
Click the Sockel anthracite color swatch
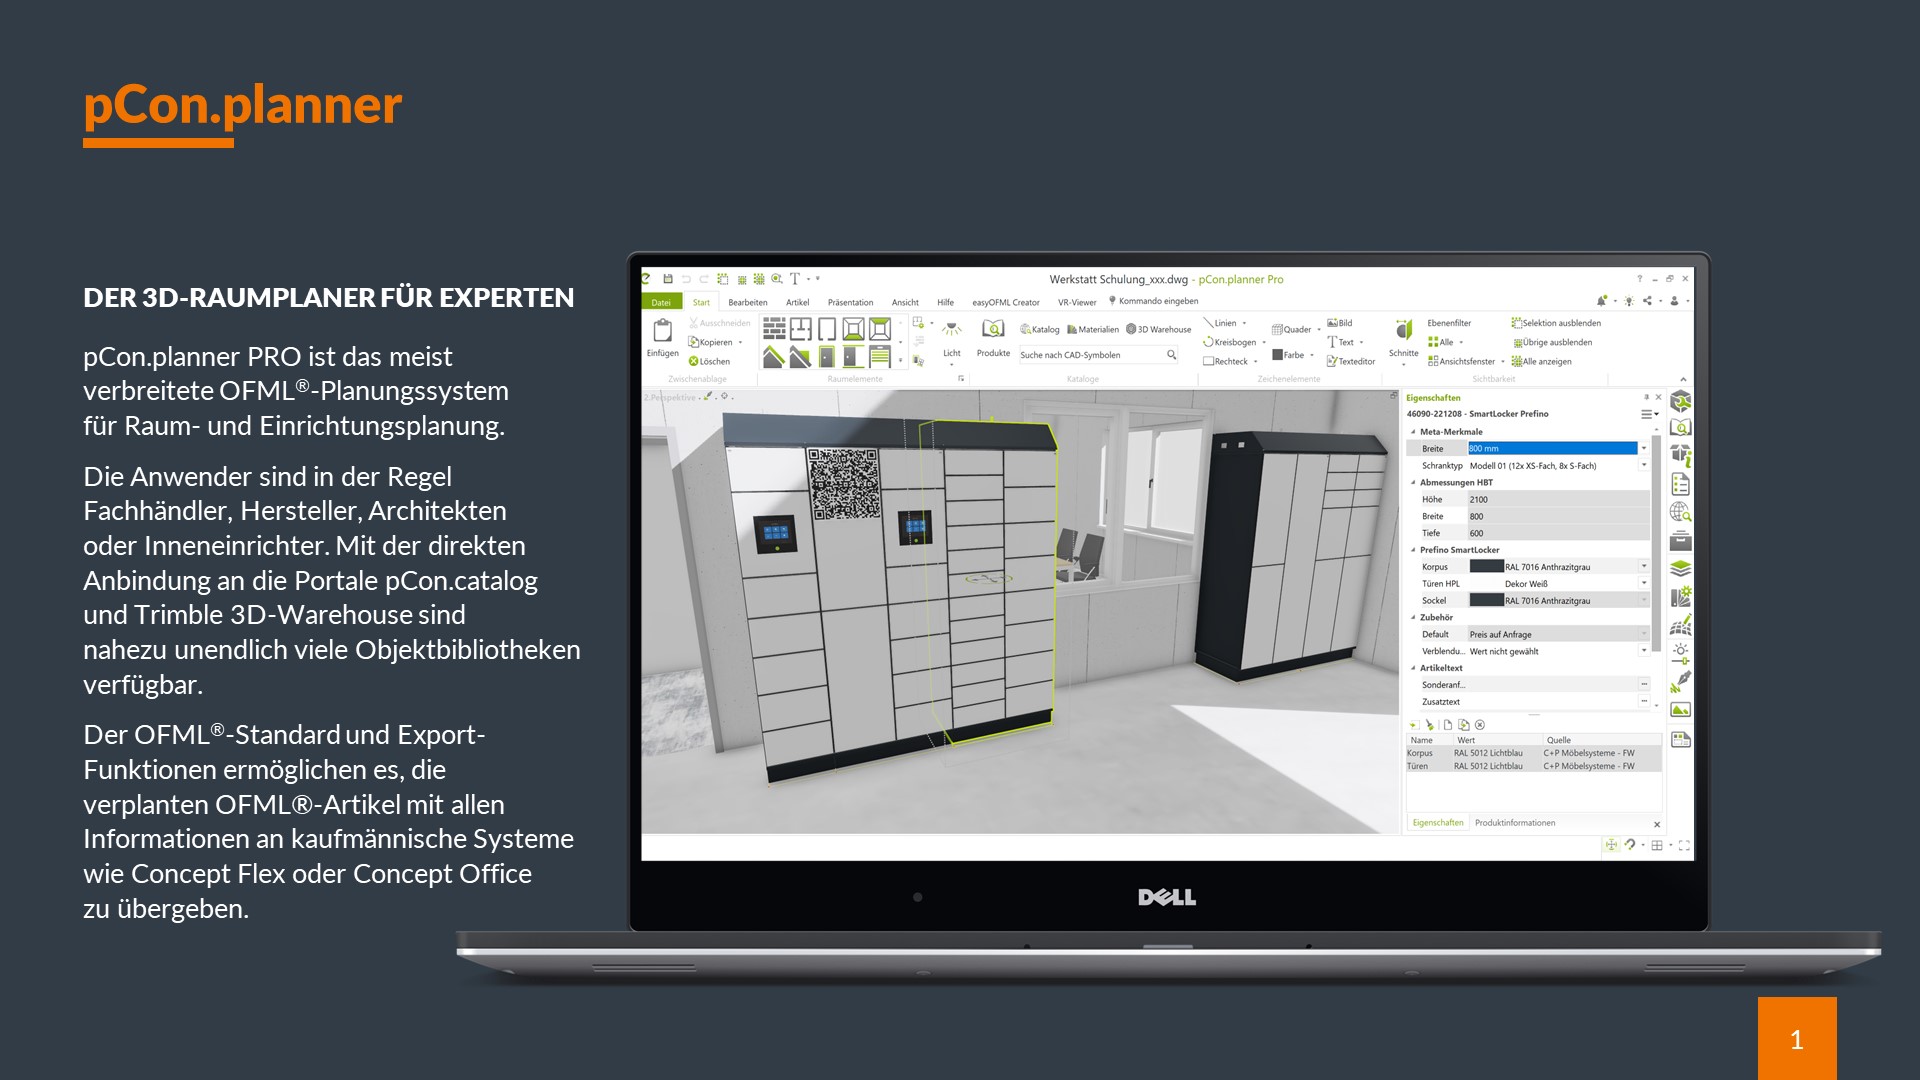tap(1486, 601)
